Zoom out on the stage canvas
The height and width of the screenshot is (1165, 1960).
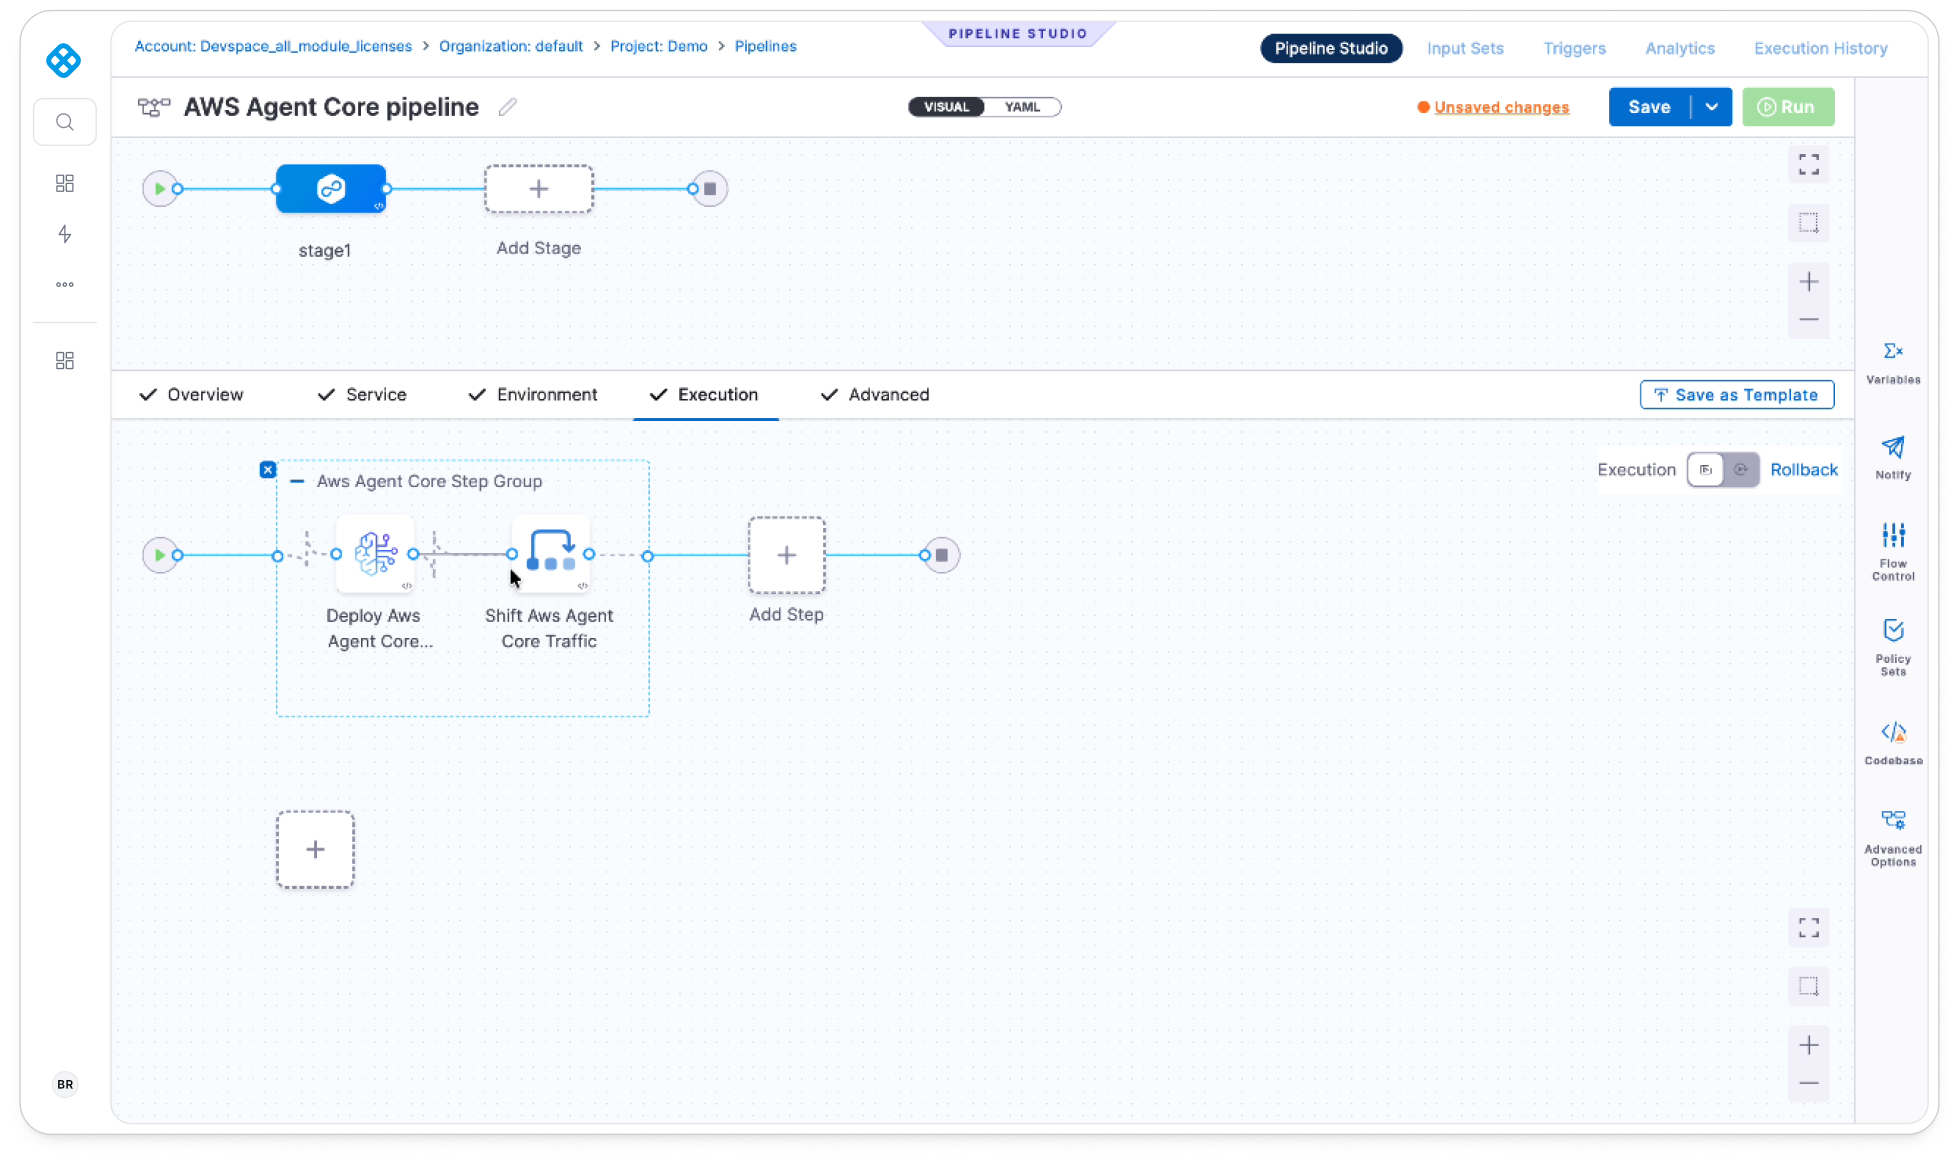1809,320
